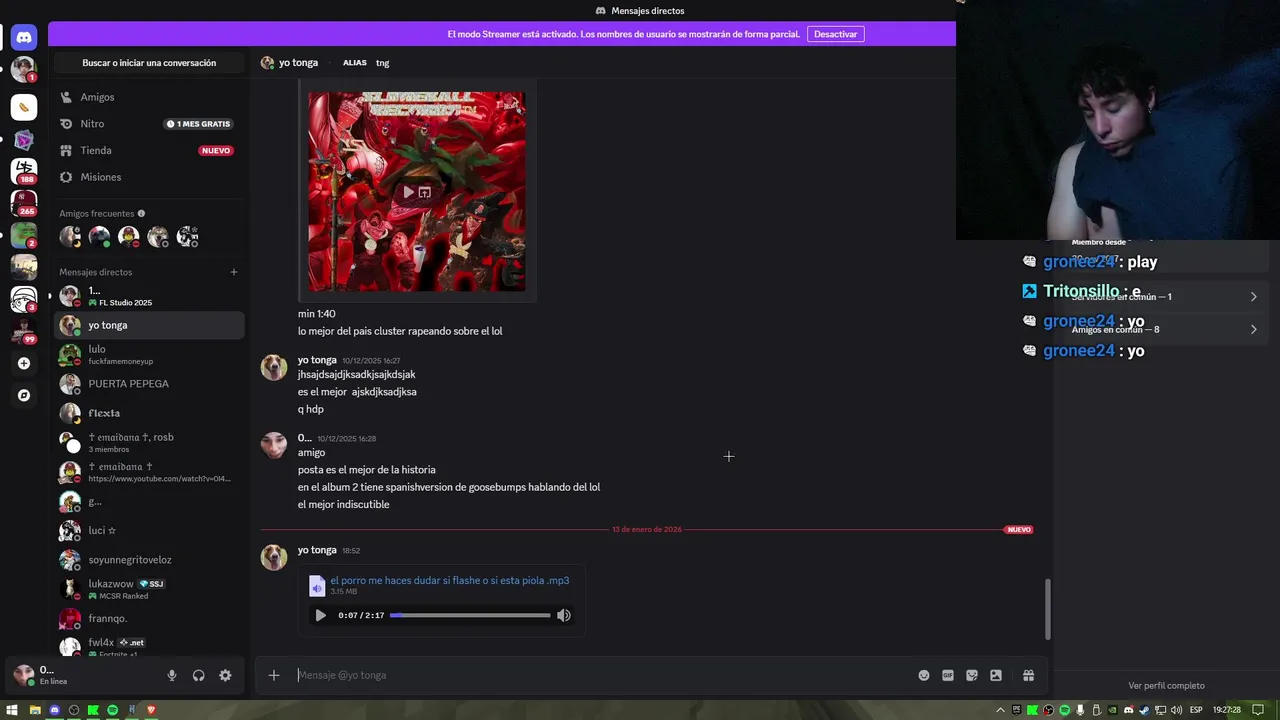Click the mp3 file attachment icon
The height and width of the screenshot is (720, 1280).
pyautogui.click(x=317, y=586)
